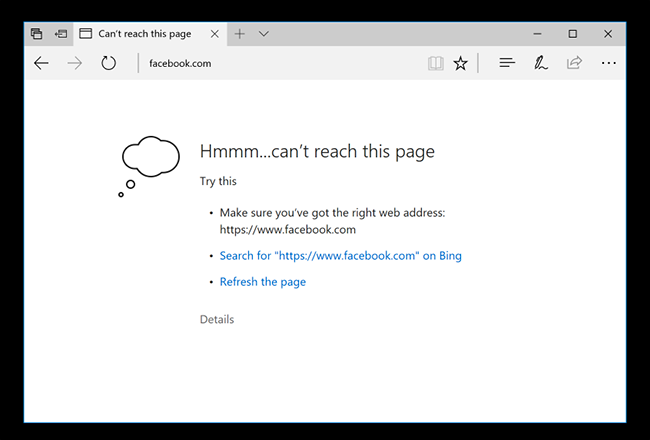Viewport: 650px width, 440px height.
Task: Click Search for facebook.com on Bing link
Action: tap(340, 255)
